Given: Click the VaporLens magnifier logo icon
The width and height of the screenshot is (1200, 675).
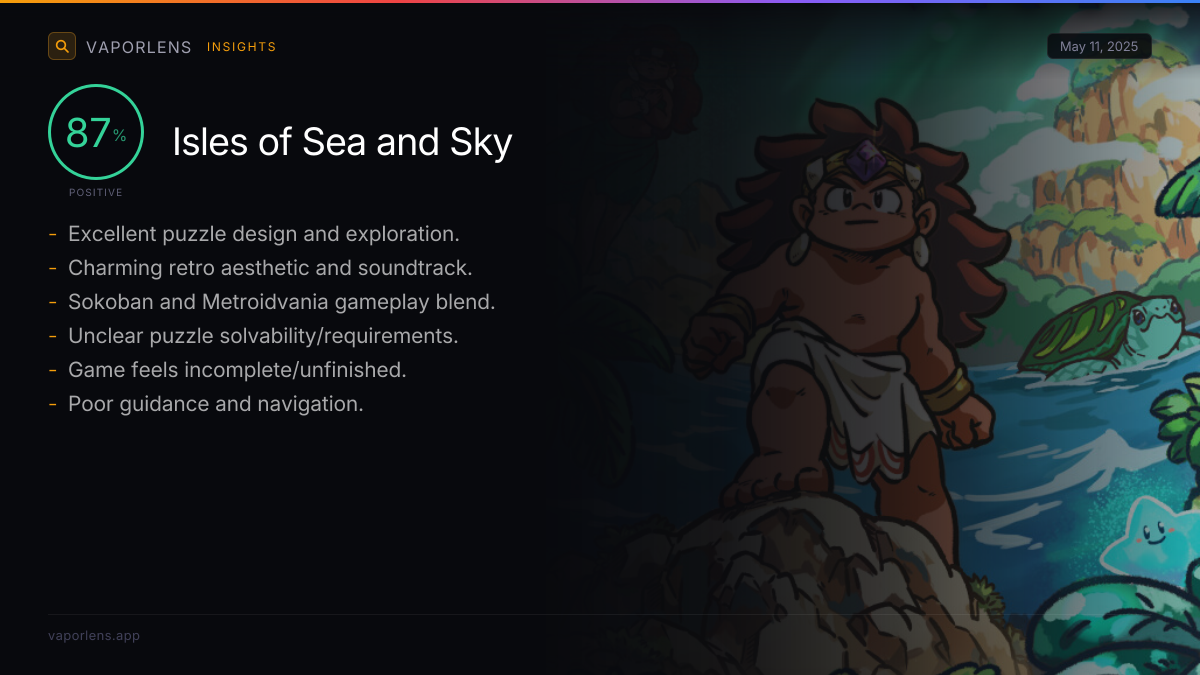Looking at the screenshot, I should 62,46.
